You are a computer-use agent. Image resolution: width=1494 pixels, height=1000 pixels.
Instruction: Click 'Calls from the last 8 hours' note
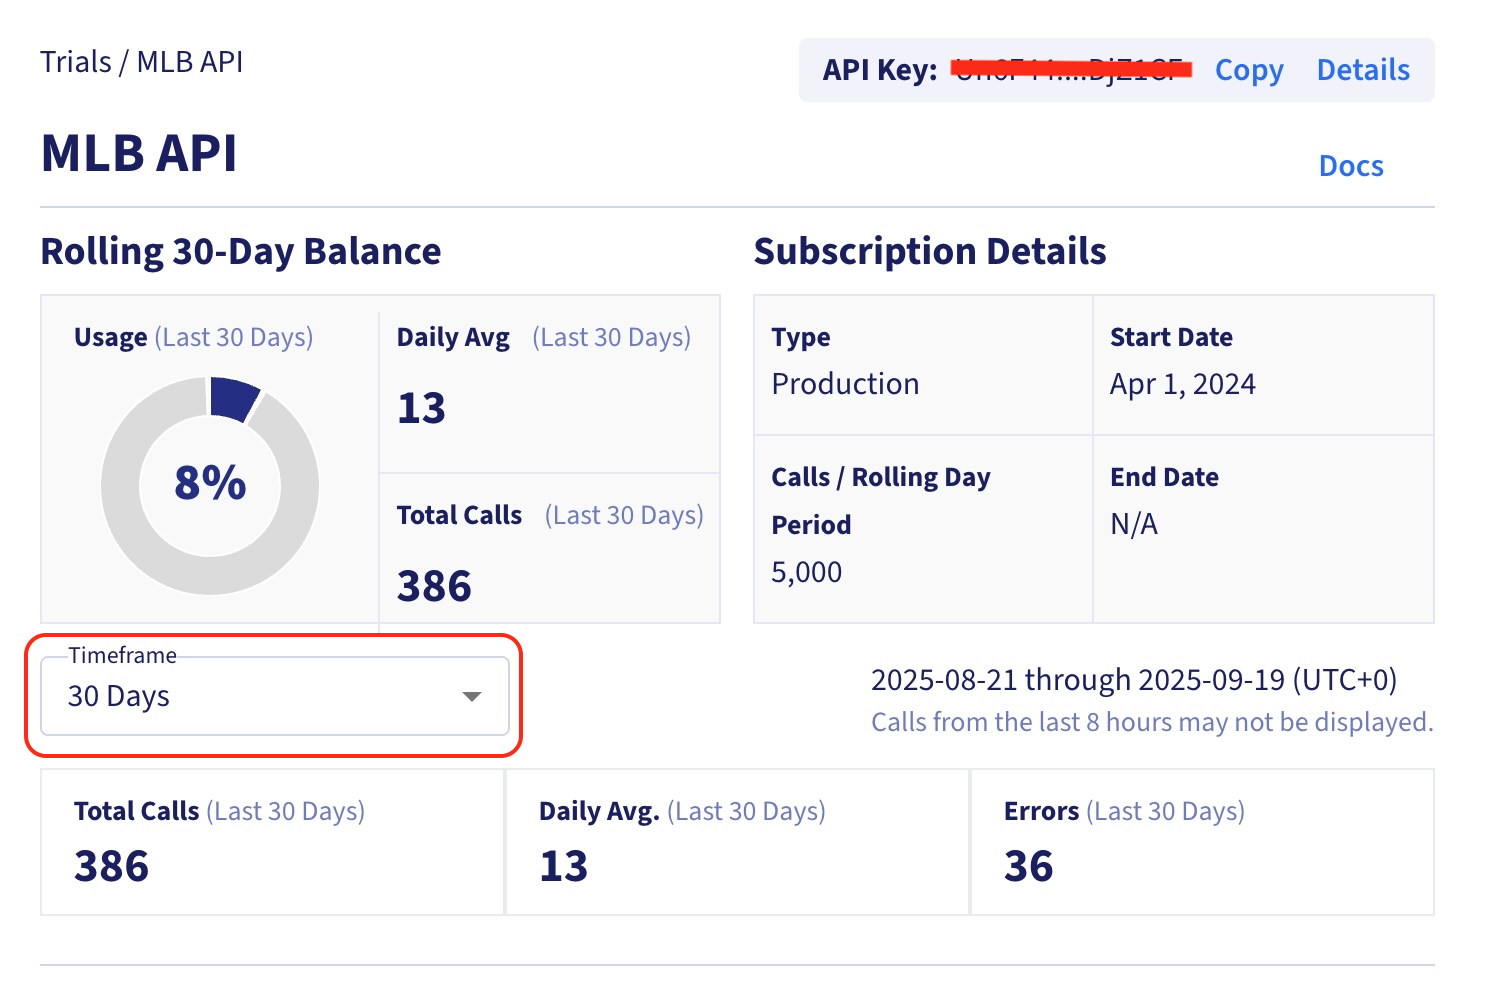tap(1152, 722)
